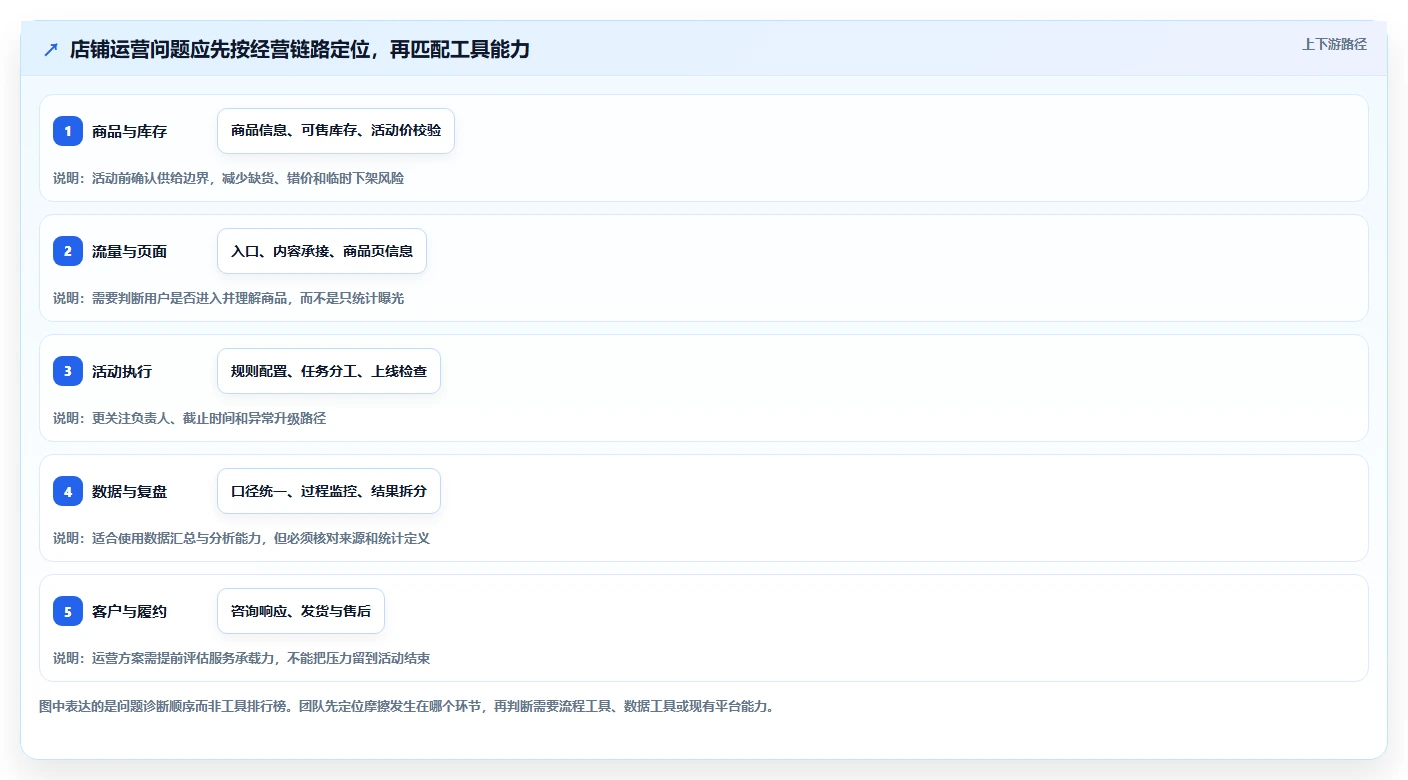This screenshot has height=780, width=1408.
Task: Click the note about 需要判断用户是否进入并理解商品
Action: (229, 298)
